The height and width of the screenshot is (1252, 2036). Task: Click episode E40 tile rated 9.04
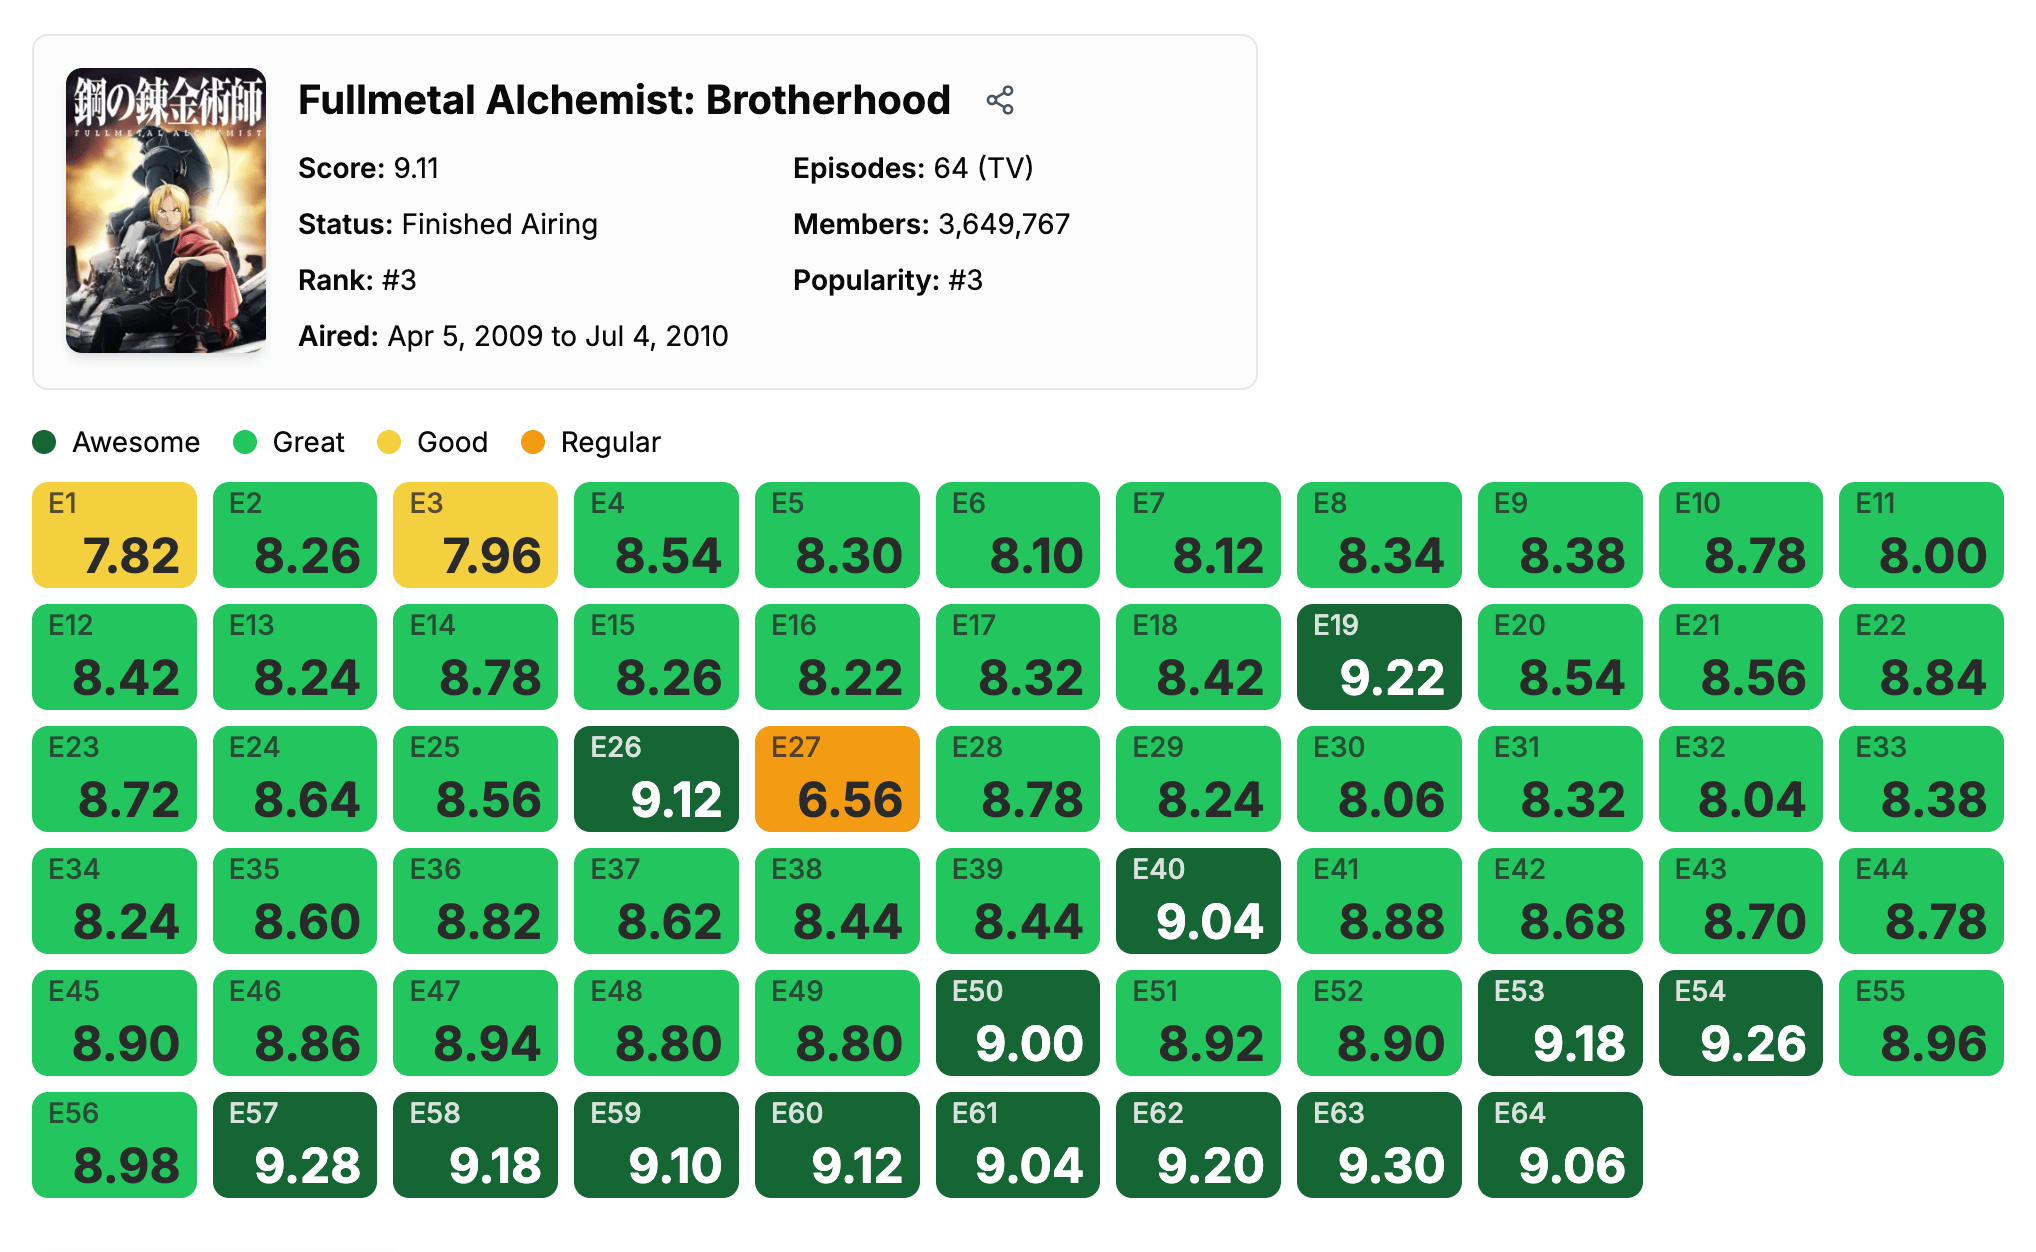click(1198, 901)
